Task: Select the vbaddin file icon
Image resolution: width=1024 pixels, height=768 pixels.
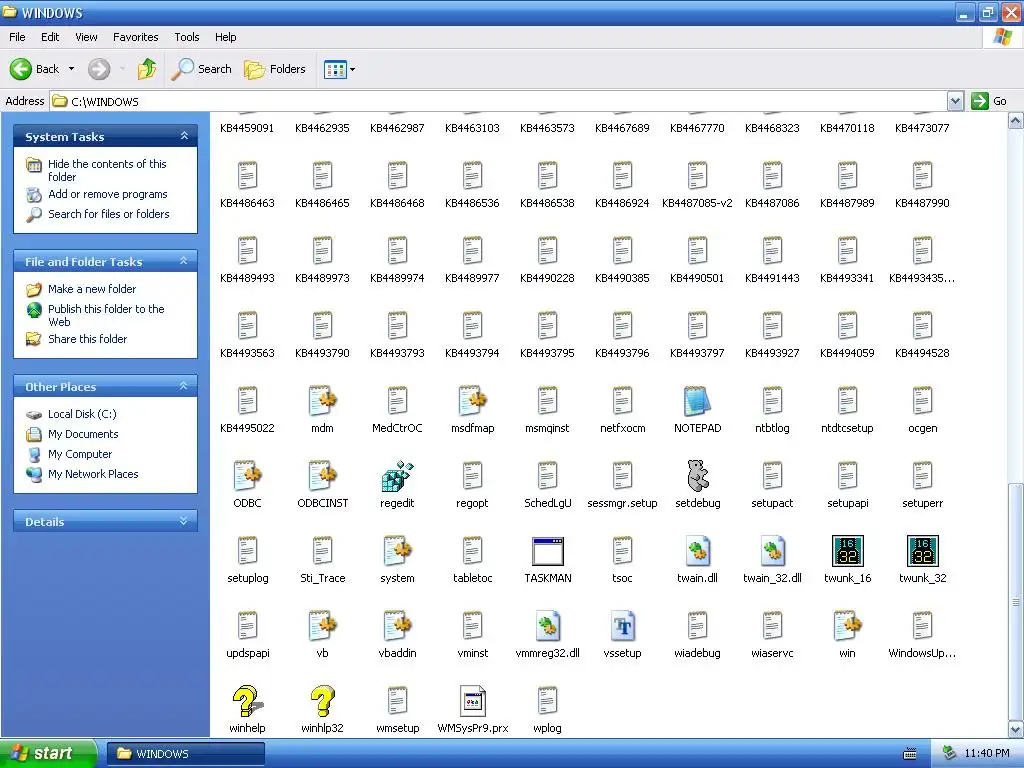Action: point(397,626)
